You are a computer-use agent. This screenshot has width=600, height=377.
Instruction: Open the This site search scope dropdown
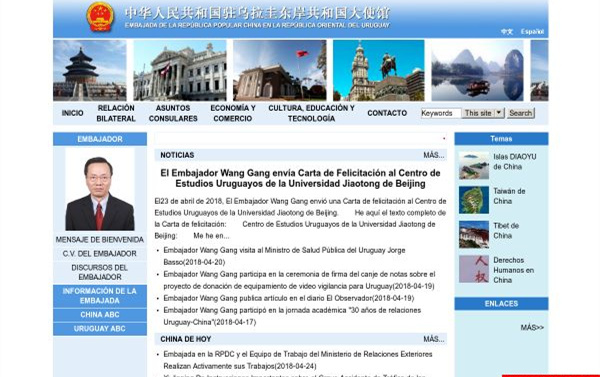tap(483, 113)
